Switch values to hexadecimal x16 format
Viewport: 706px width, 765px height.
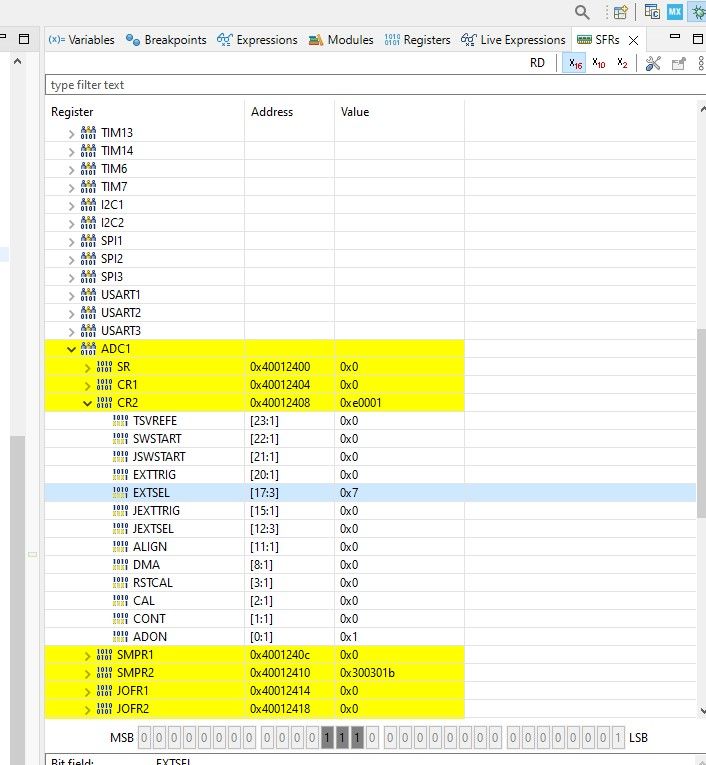[575, 63]
